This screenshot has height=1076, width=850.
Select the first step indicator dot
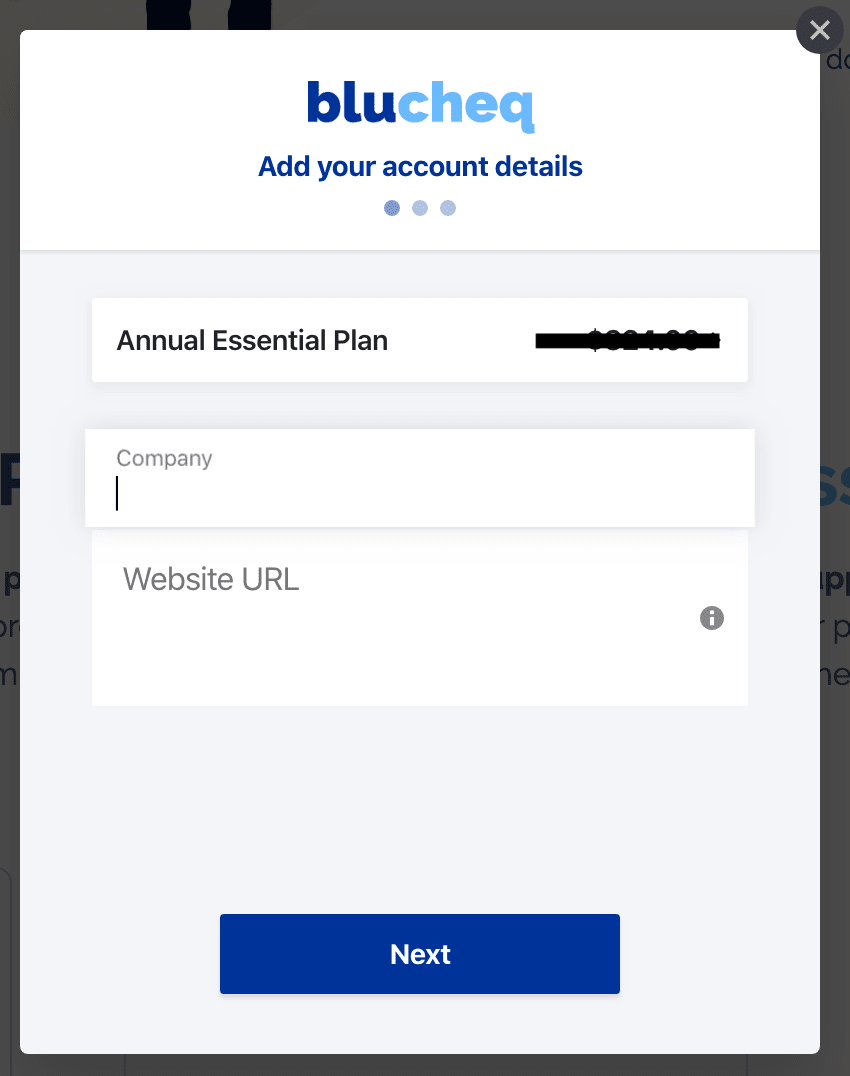[x=392, y=208]
